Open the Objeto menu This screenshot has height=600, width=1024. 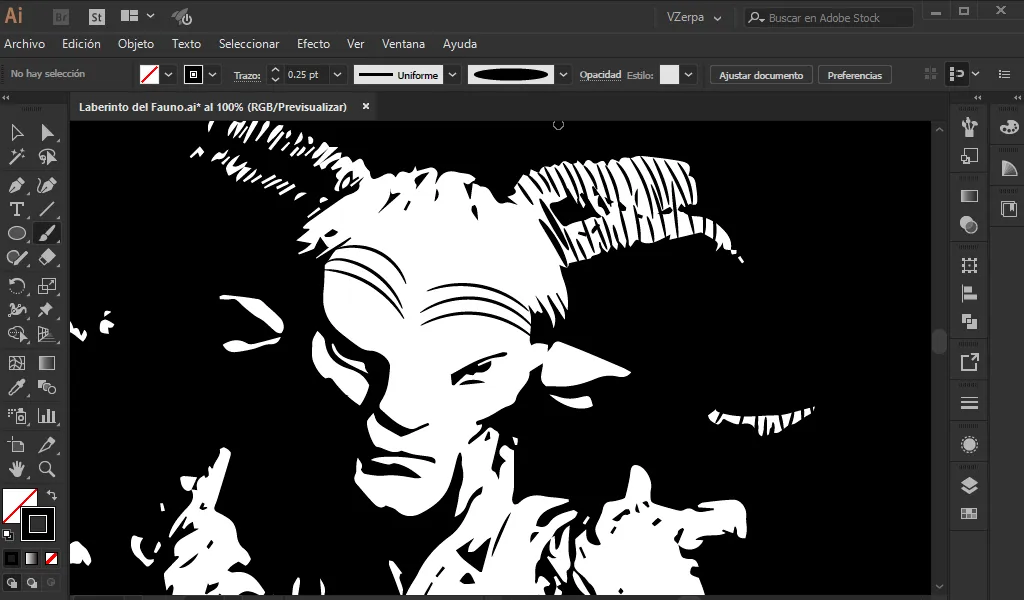[x=136, y=44]
